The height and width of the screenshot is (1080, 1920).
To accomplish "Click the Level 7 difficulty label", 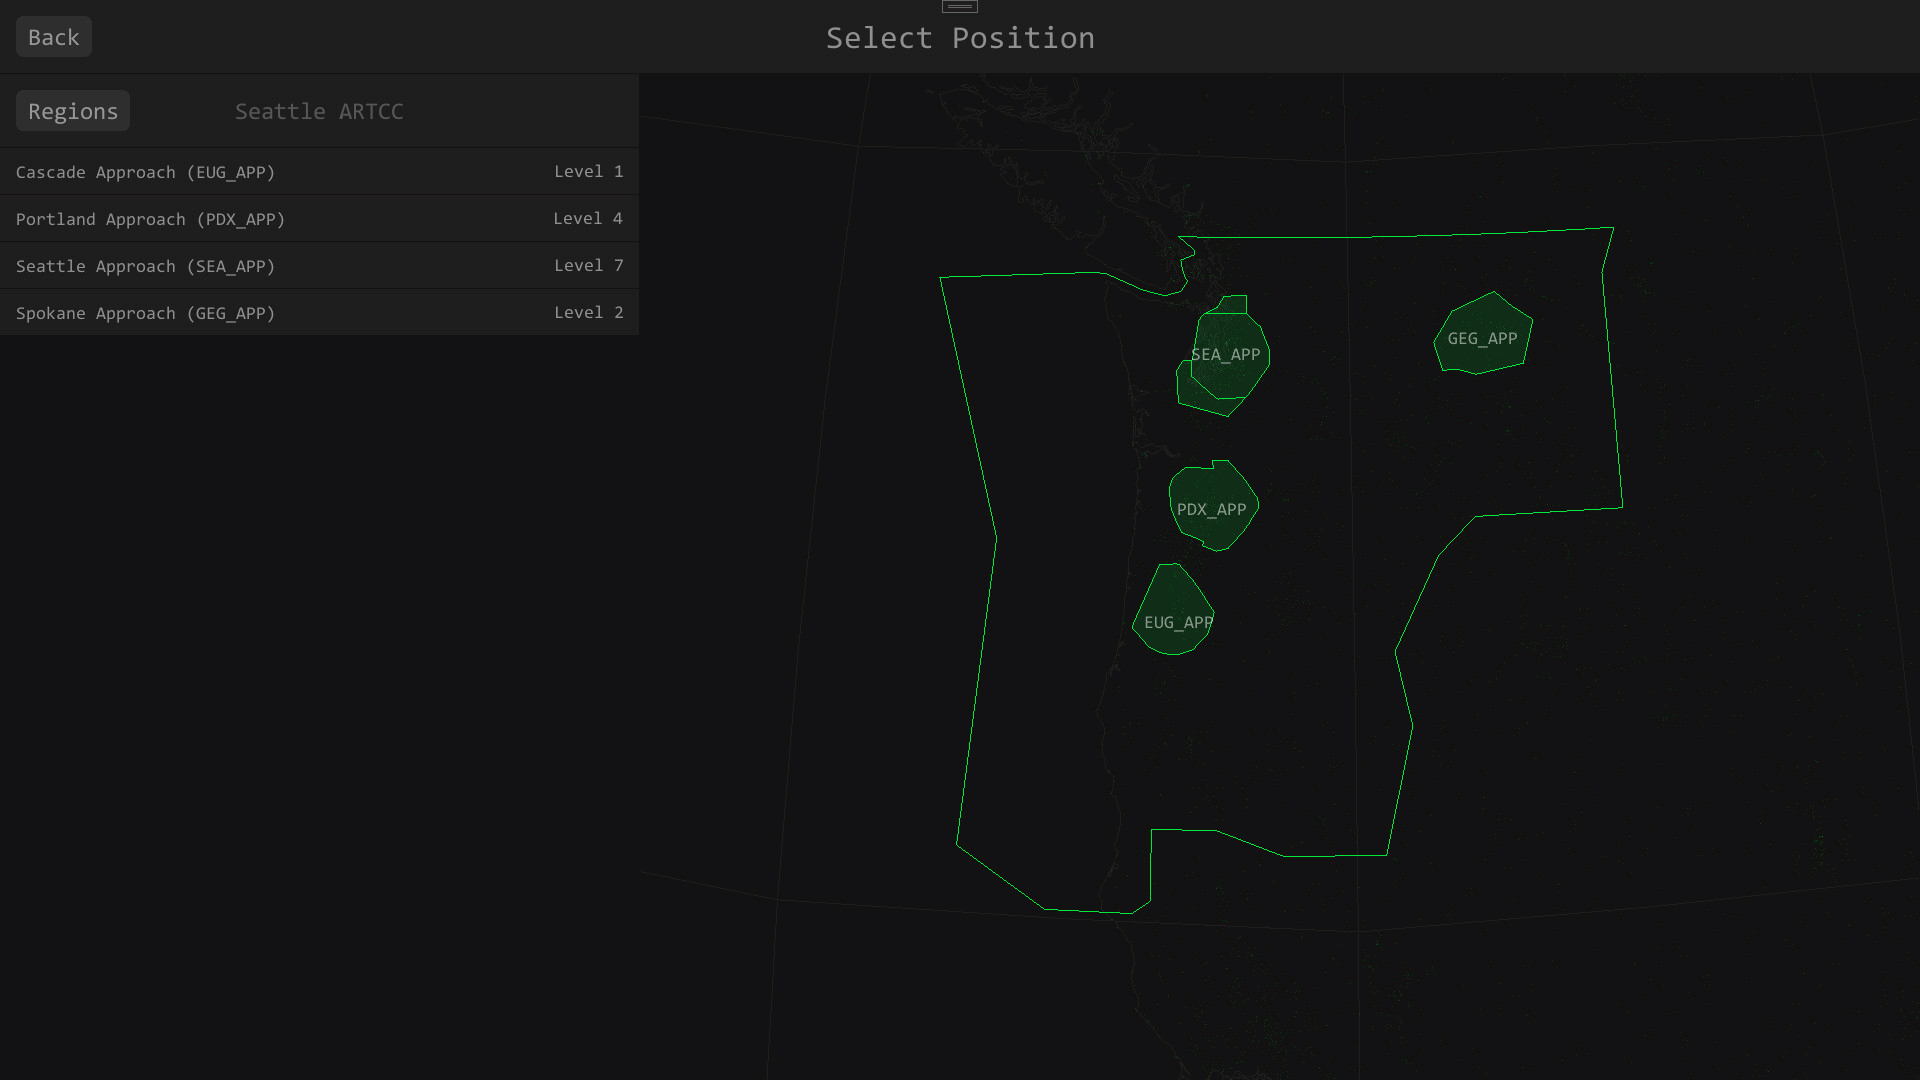I will pos(588,266).
